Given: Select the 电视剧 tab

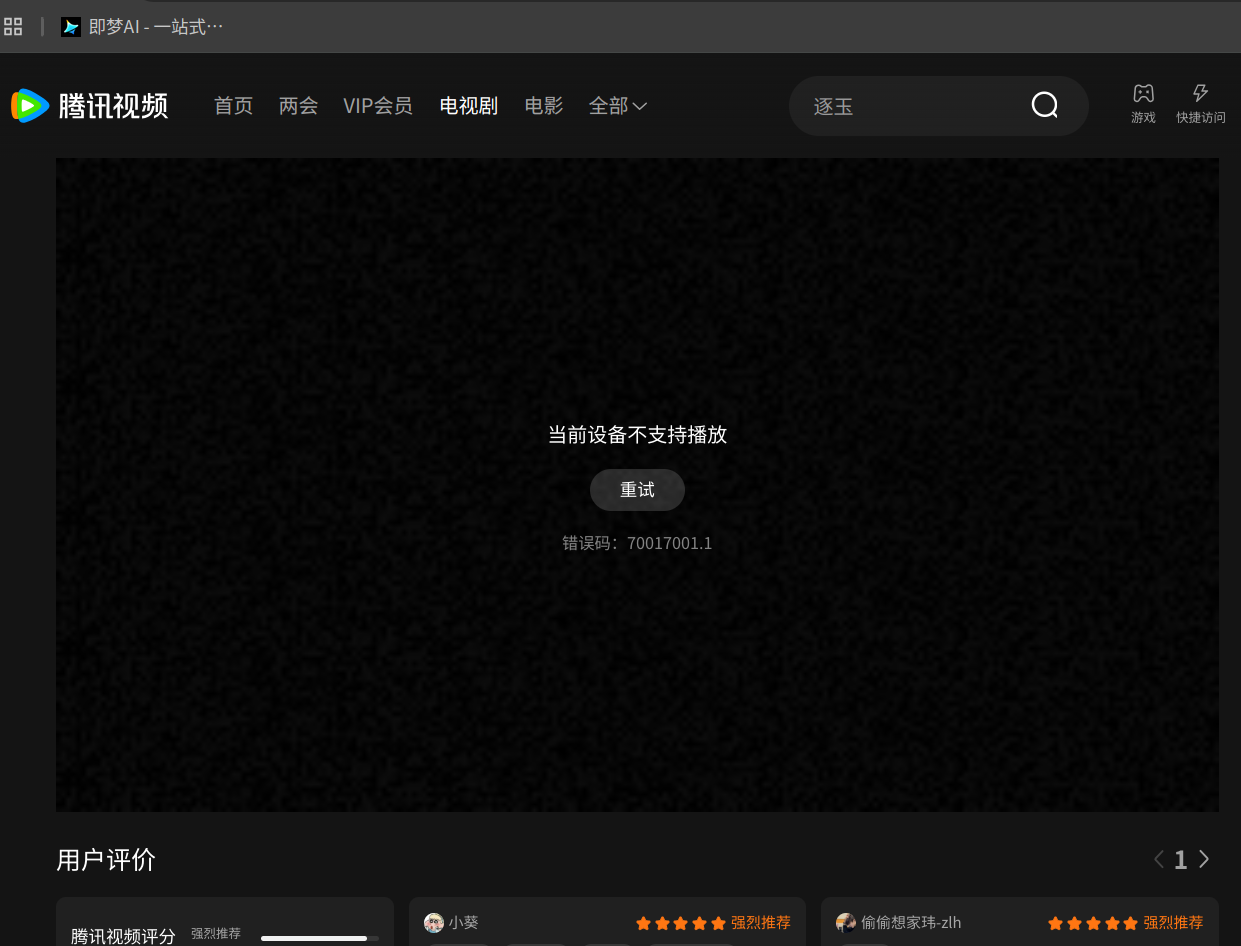Looking at the screenshot, I should 469,105.
